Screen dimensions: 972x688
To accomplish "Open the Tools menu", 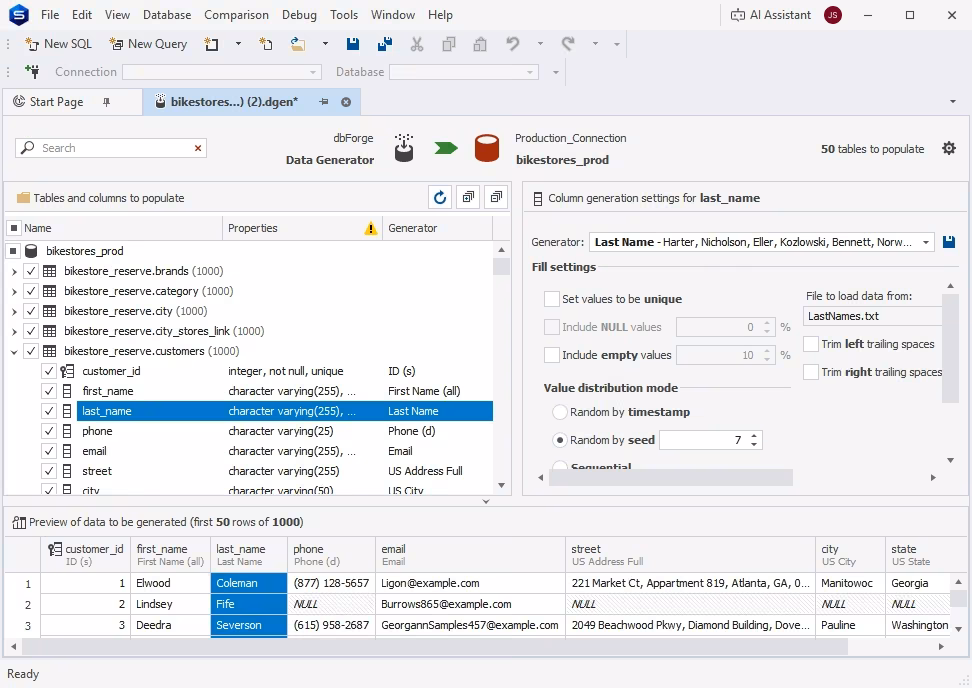I will tap(344, 15).
